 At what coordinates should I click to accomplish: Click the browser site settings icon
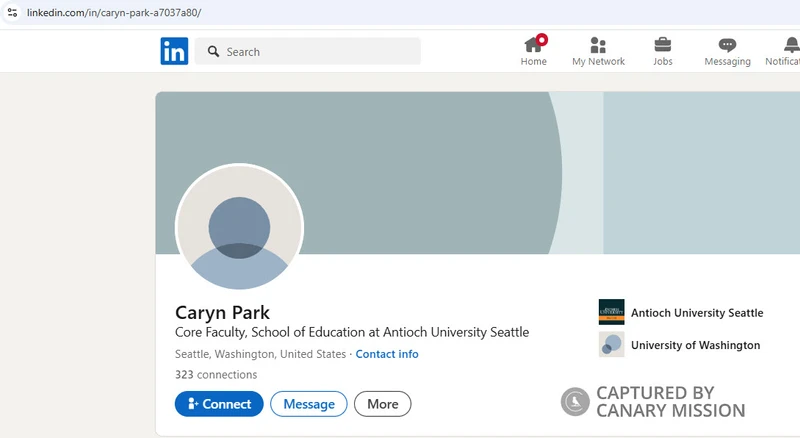(x=12, y=12)
